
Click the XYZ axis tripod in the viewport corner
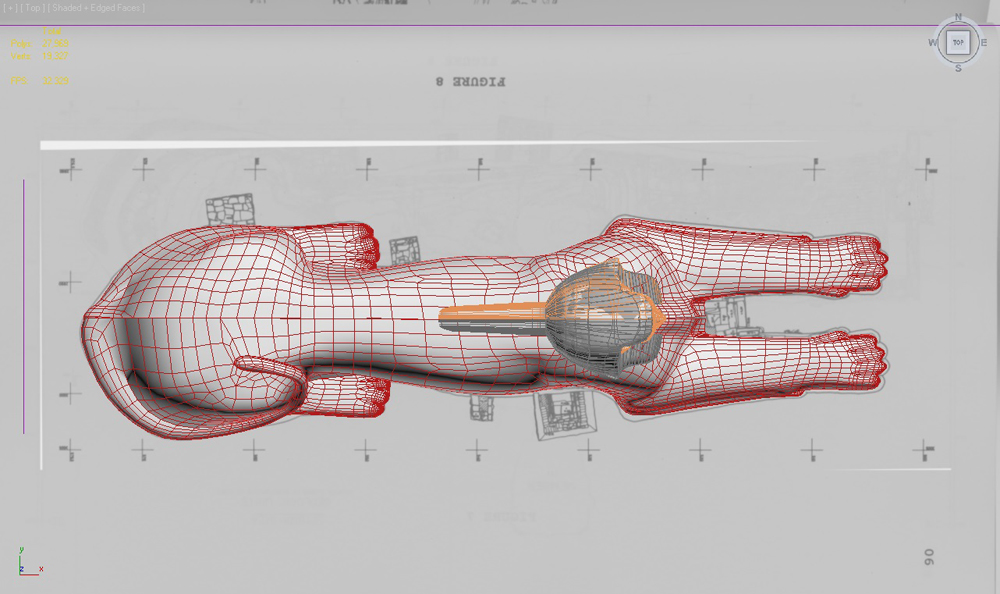click(26, 563)
